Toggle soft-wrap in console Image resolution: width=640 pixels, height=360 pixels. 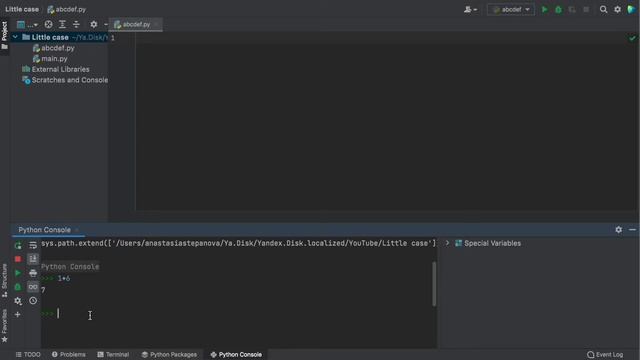click(x=33, y=245)
